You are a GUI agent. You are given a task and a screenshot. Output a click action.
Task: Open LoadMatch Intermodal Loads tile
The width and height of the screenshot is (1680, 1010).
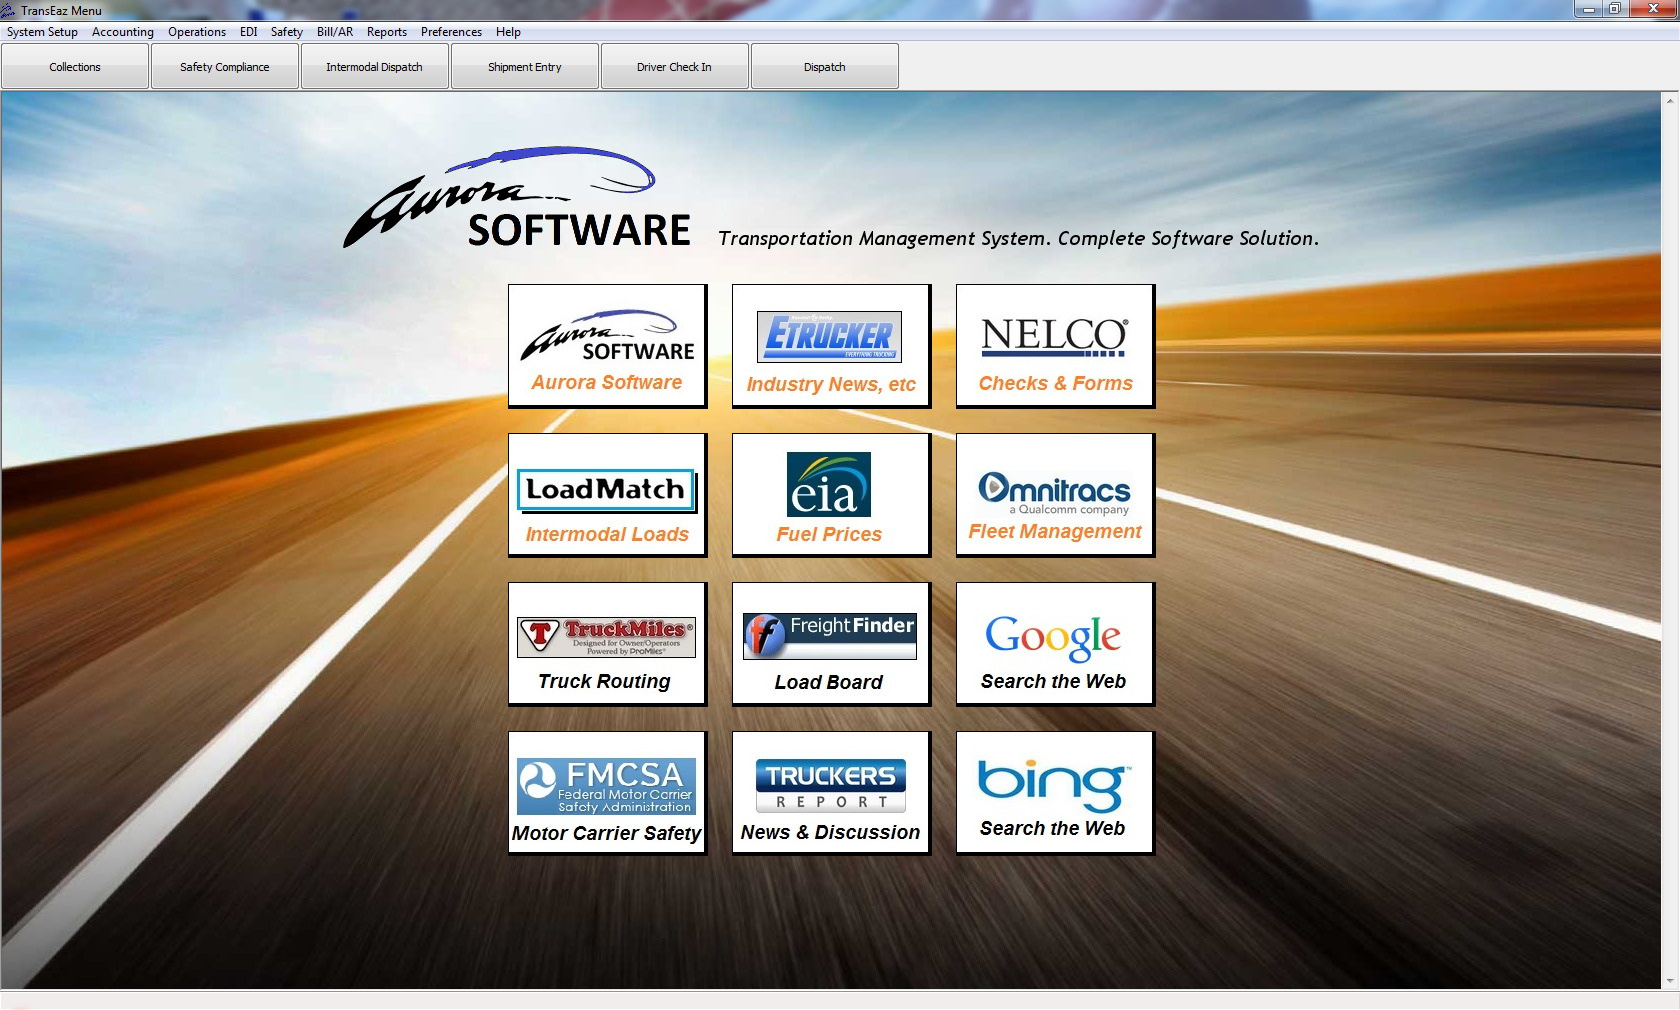coord(607,495)
